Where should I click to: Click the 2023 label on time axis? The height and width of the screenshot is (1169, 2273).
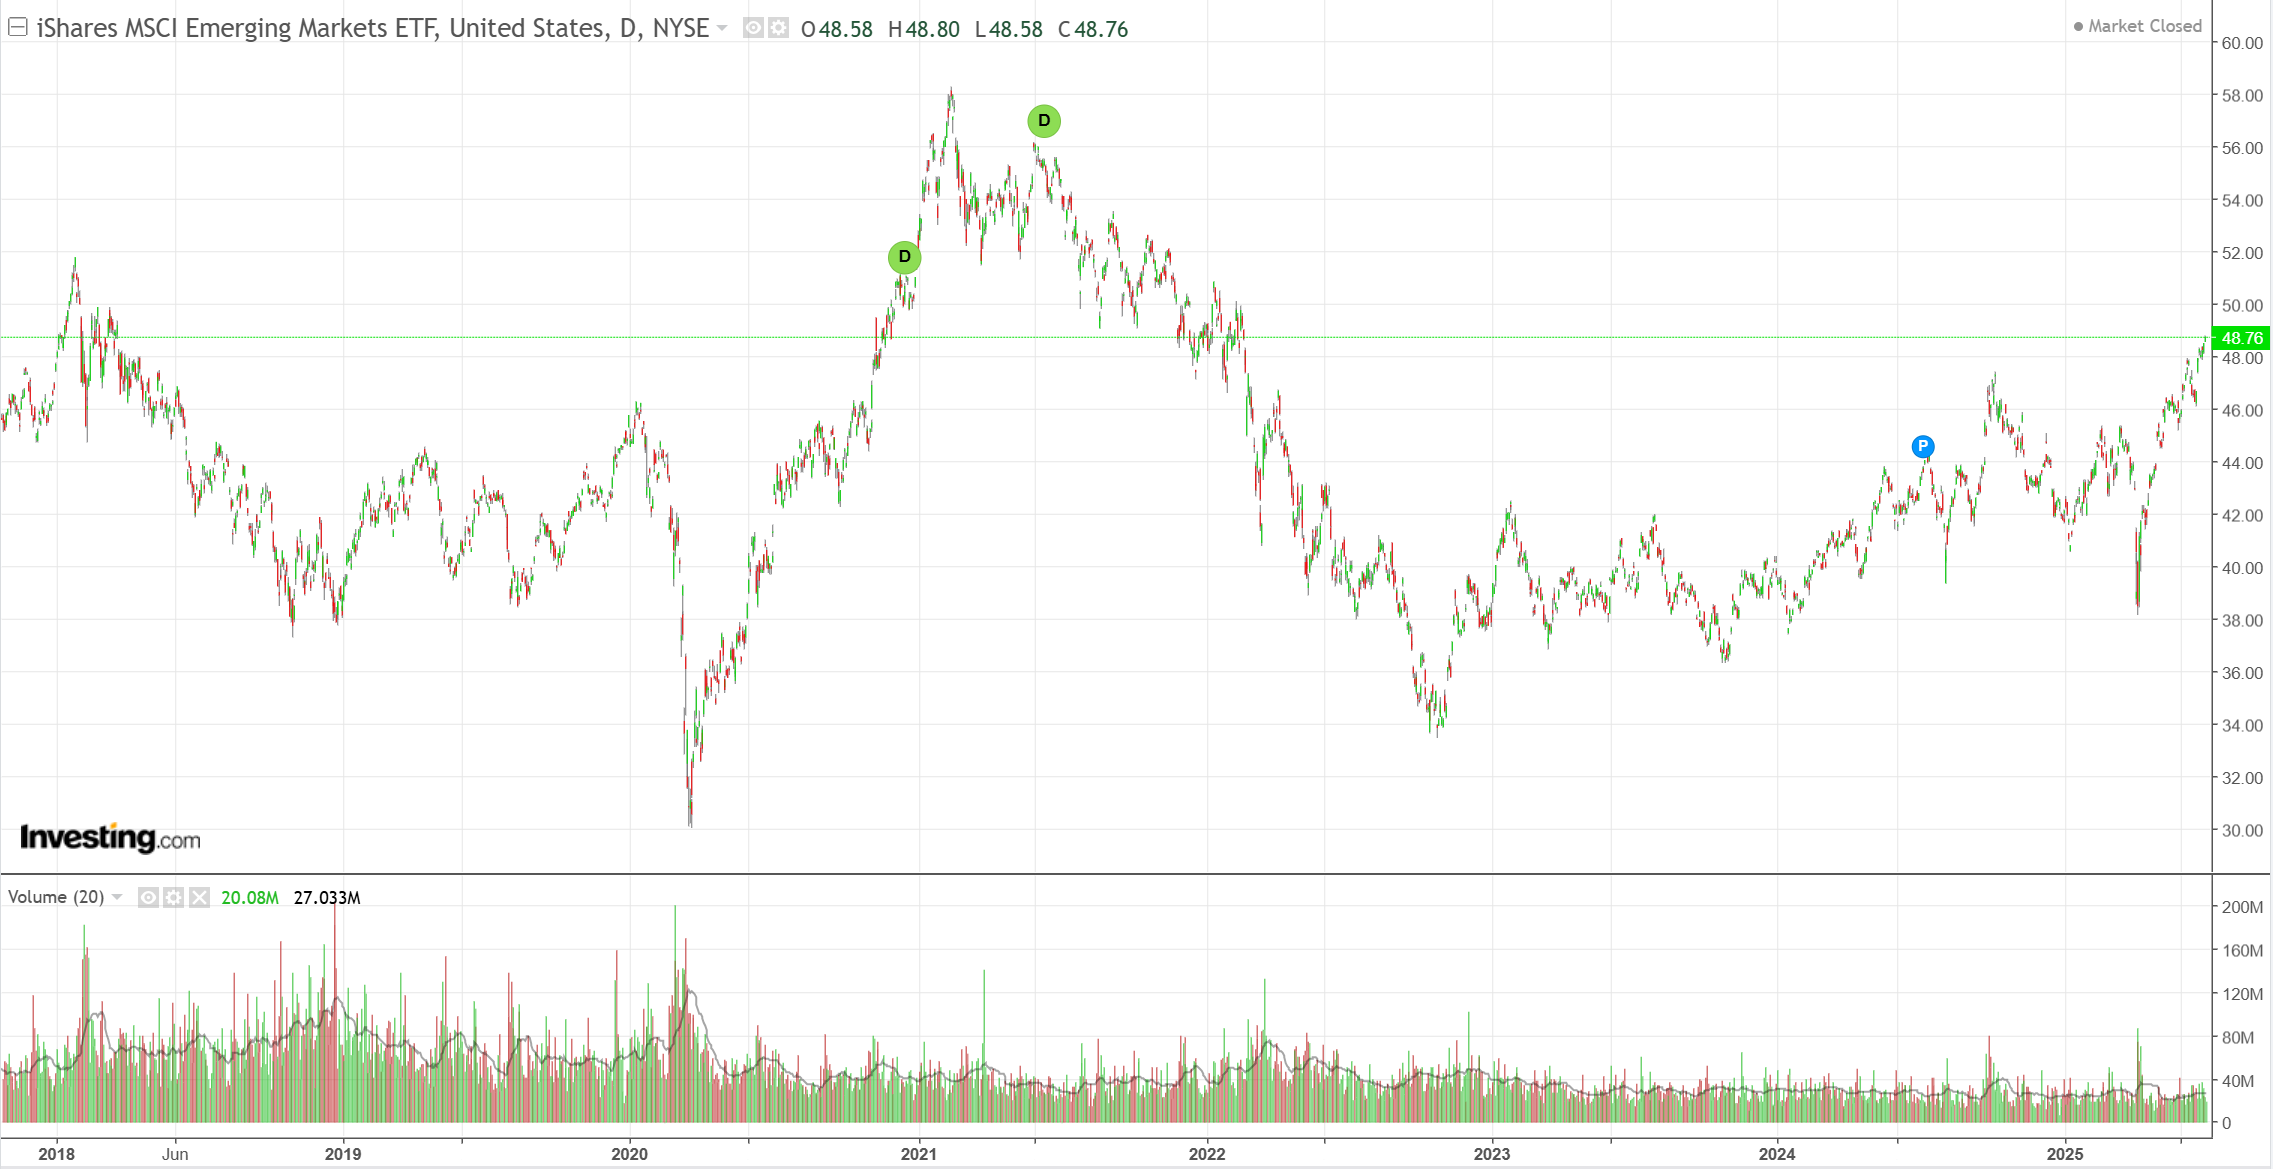click(x=1491, y=1153)
